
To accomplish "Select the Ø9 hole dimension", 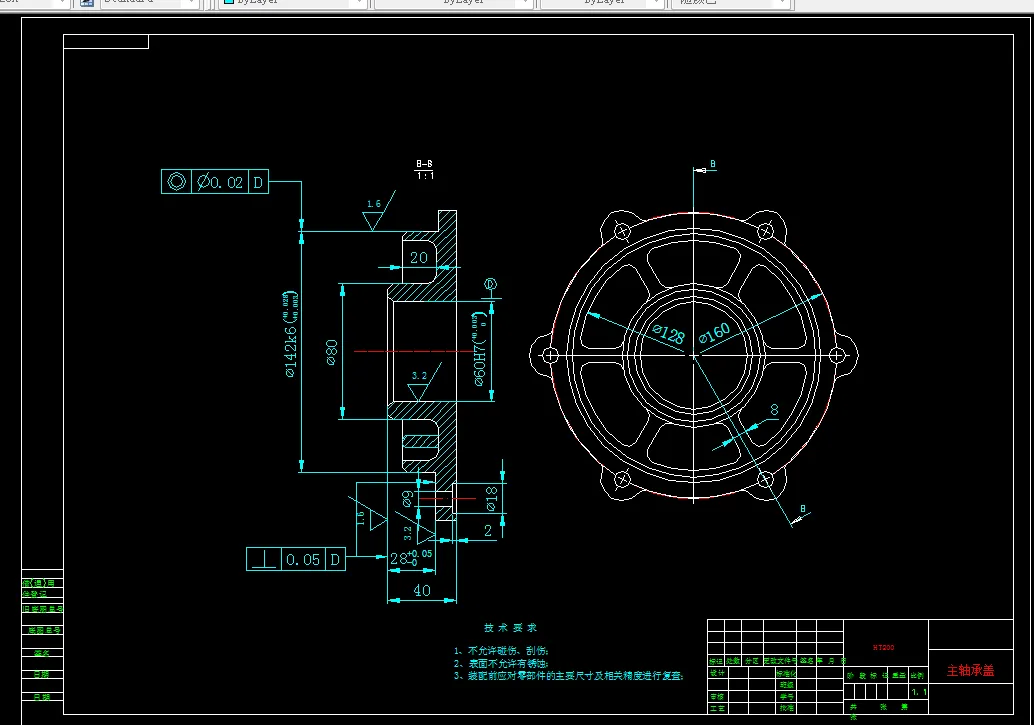I will click(408, 498).
